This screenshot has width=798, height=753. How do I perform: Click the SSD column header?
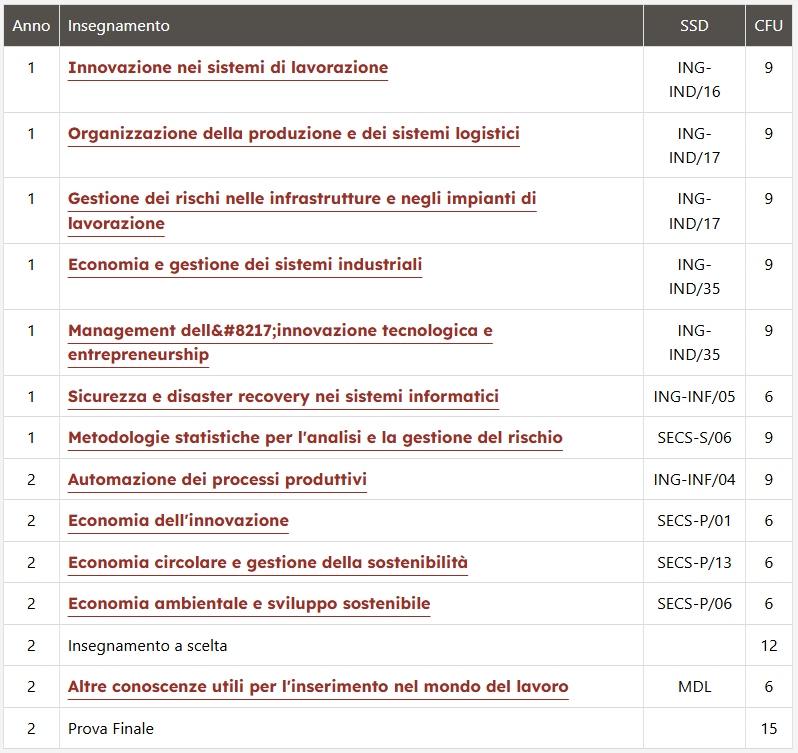(694, 25)
